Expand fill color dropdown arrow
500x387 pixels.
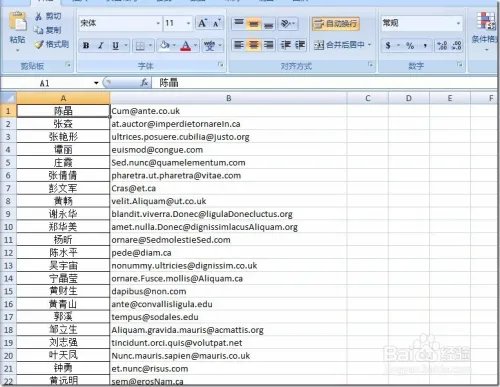[174, 45]
